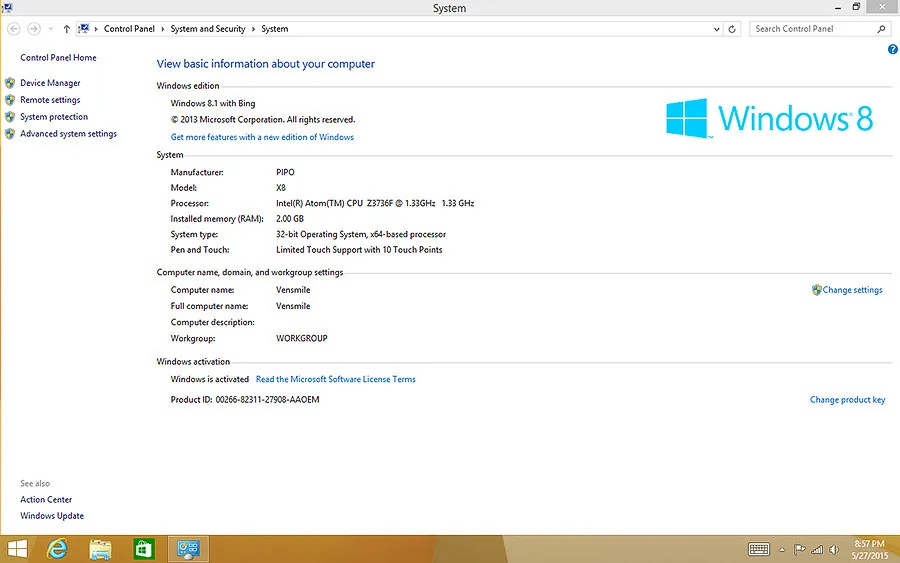Viewport: 900px width, 563px height.
Task: Read the Microsoft Software License Terms
Action: [x=336, y=379]
